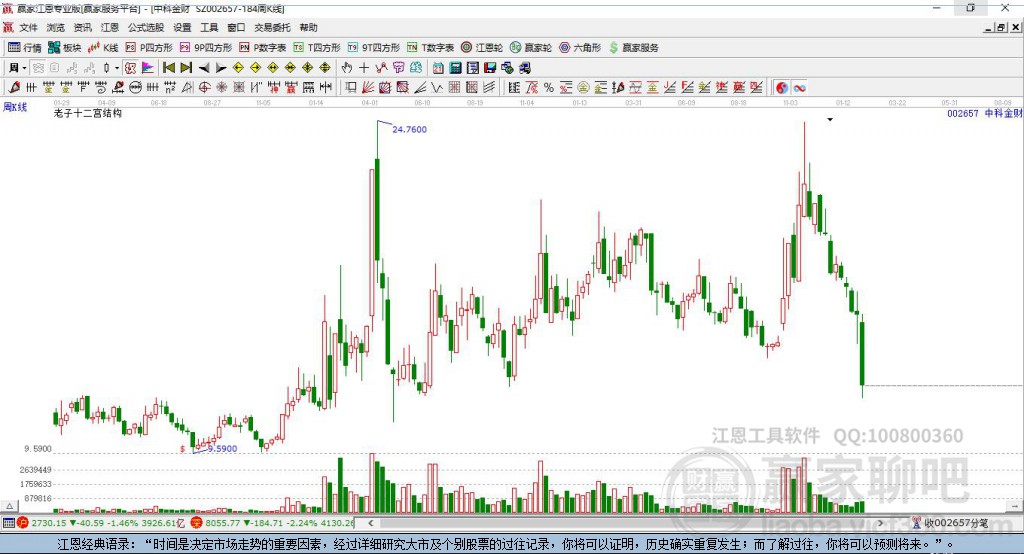This screenshot has width=1024, height=554.
Task: Select the circled crosshair target tool
Action: 204,87
